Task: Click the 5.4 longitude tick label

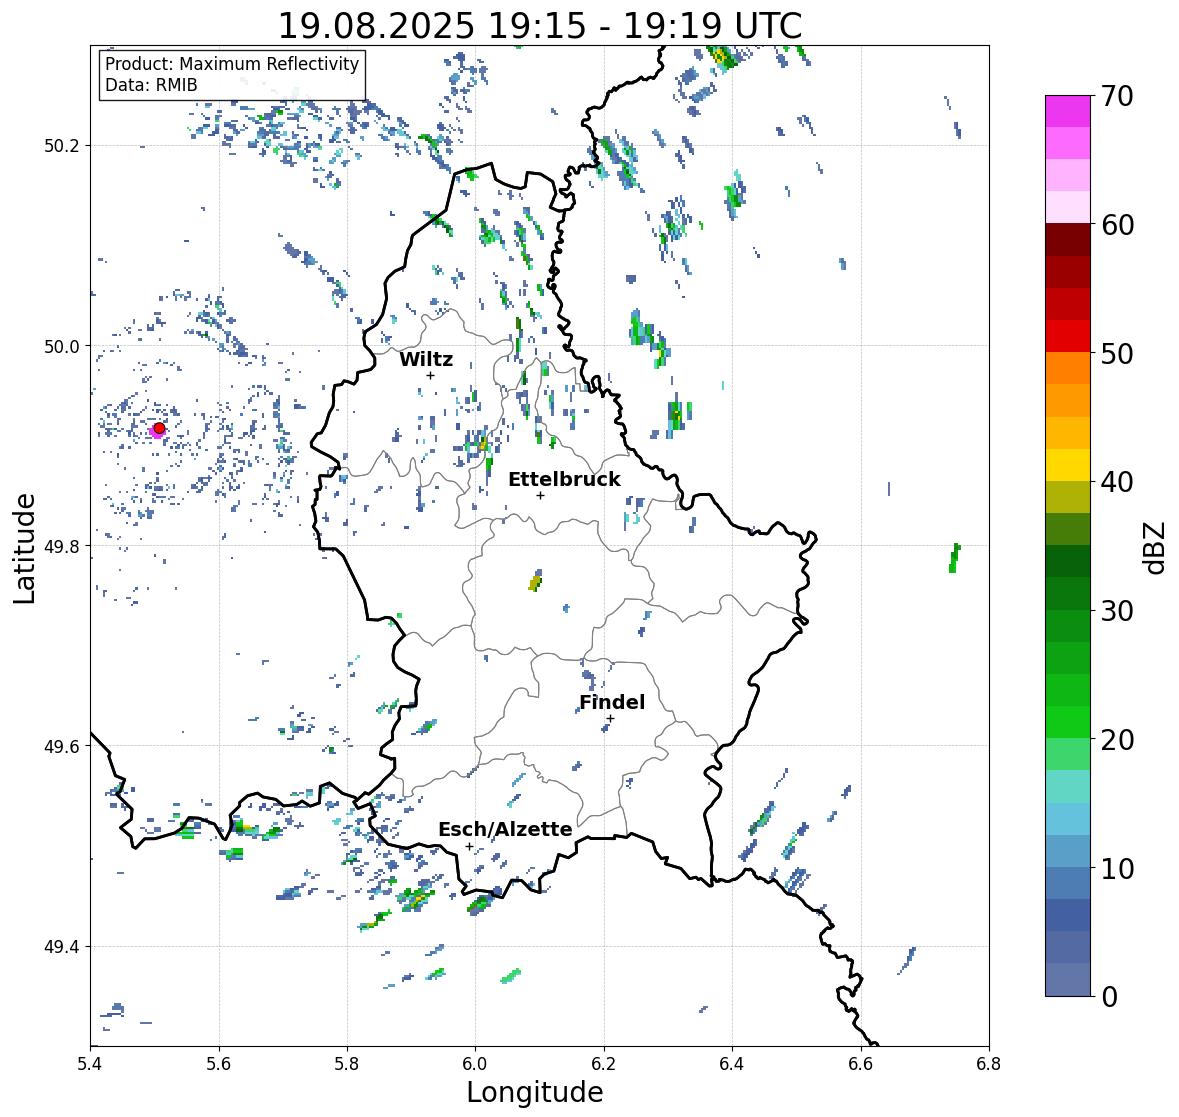Action: click(90, 1064)
